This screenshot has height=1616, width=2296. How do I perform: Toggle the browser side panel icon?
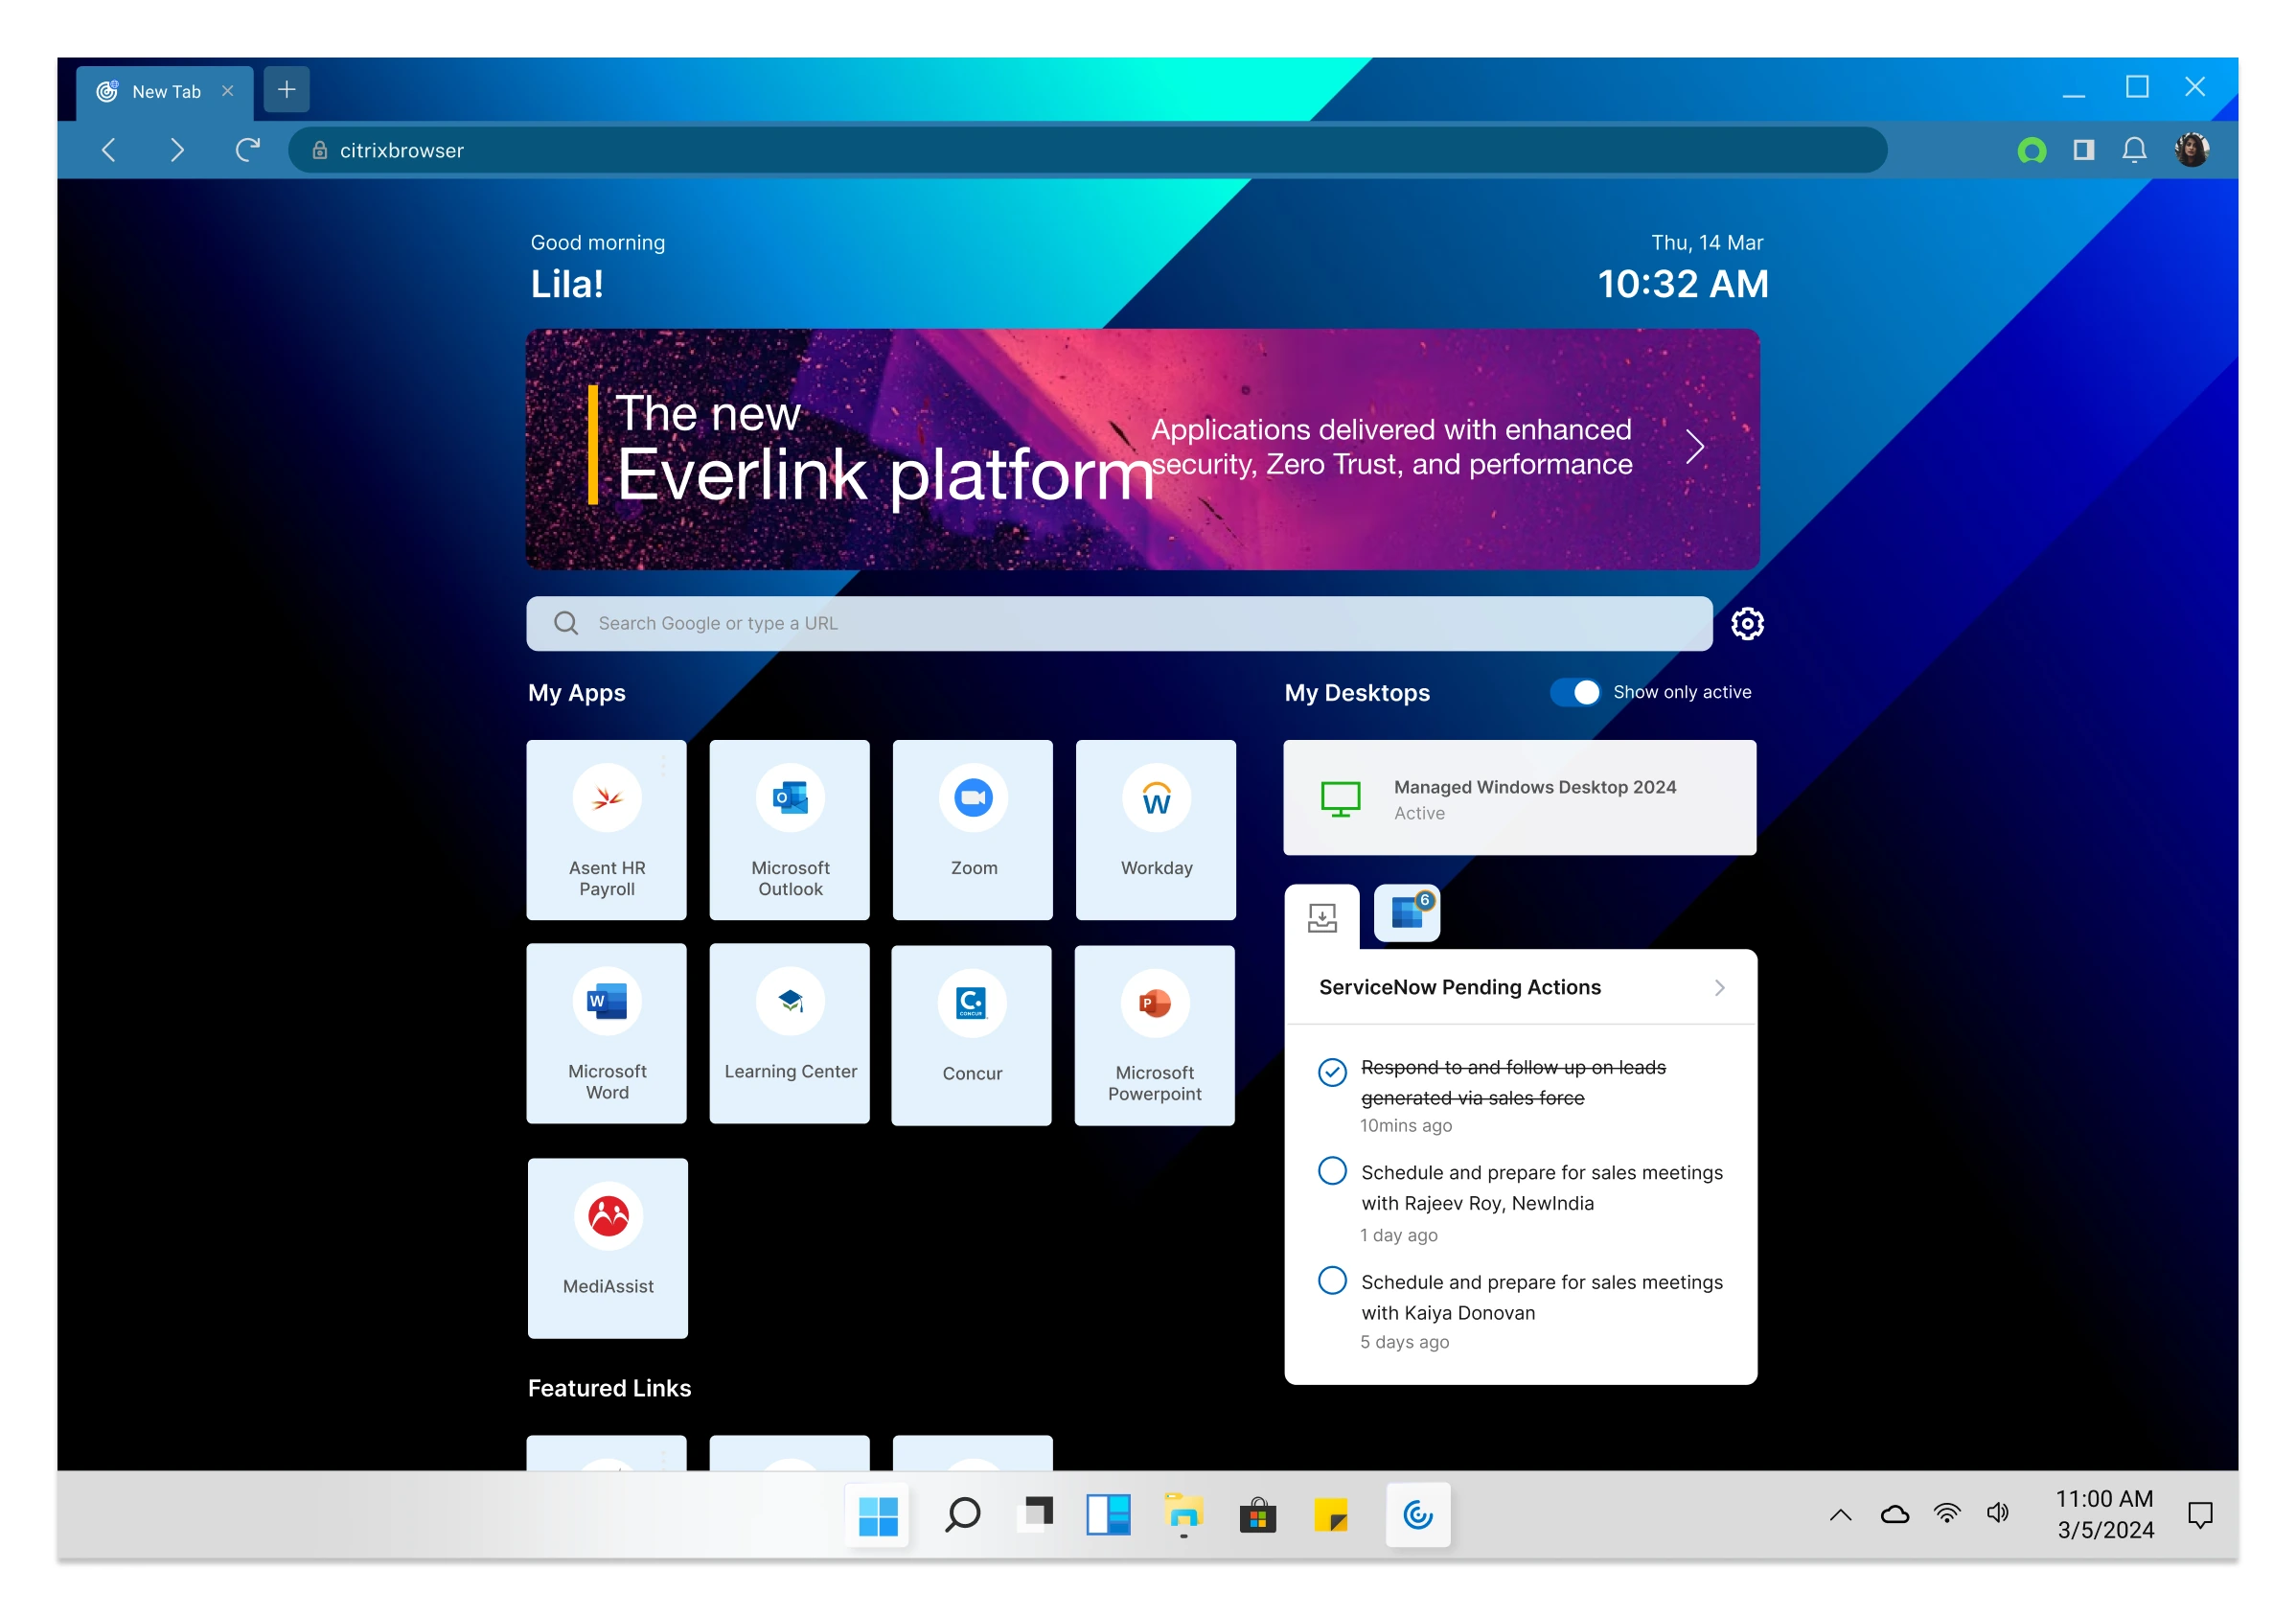(x=2083, y=150)
